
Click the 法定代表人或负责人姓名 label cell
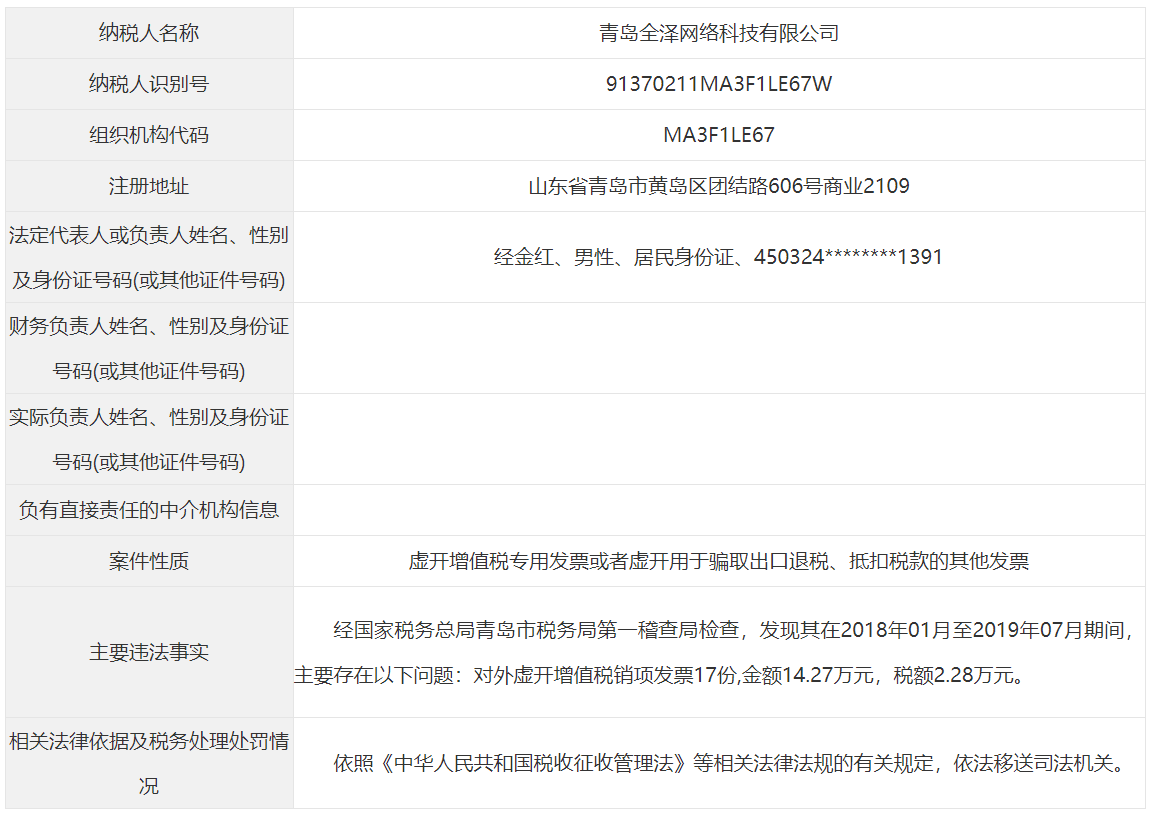click(149, 257)
